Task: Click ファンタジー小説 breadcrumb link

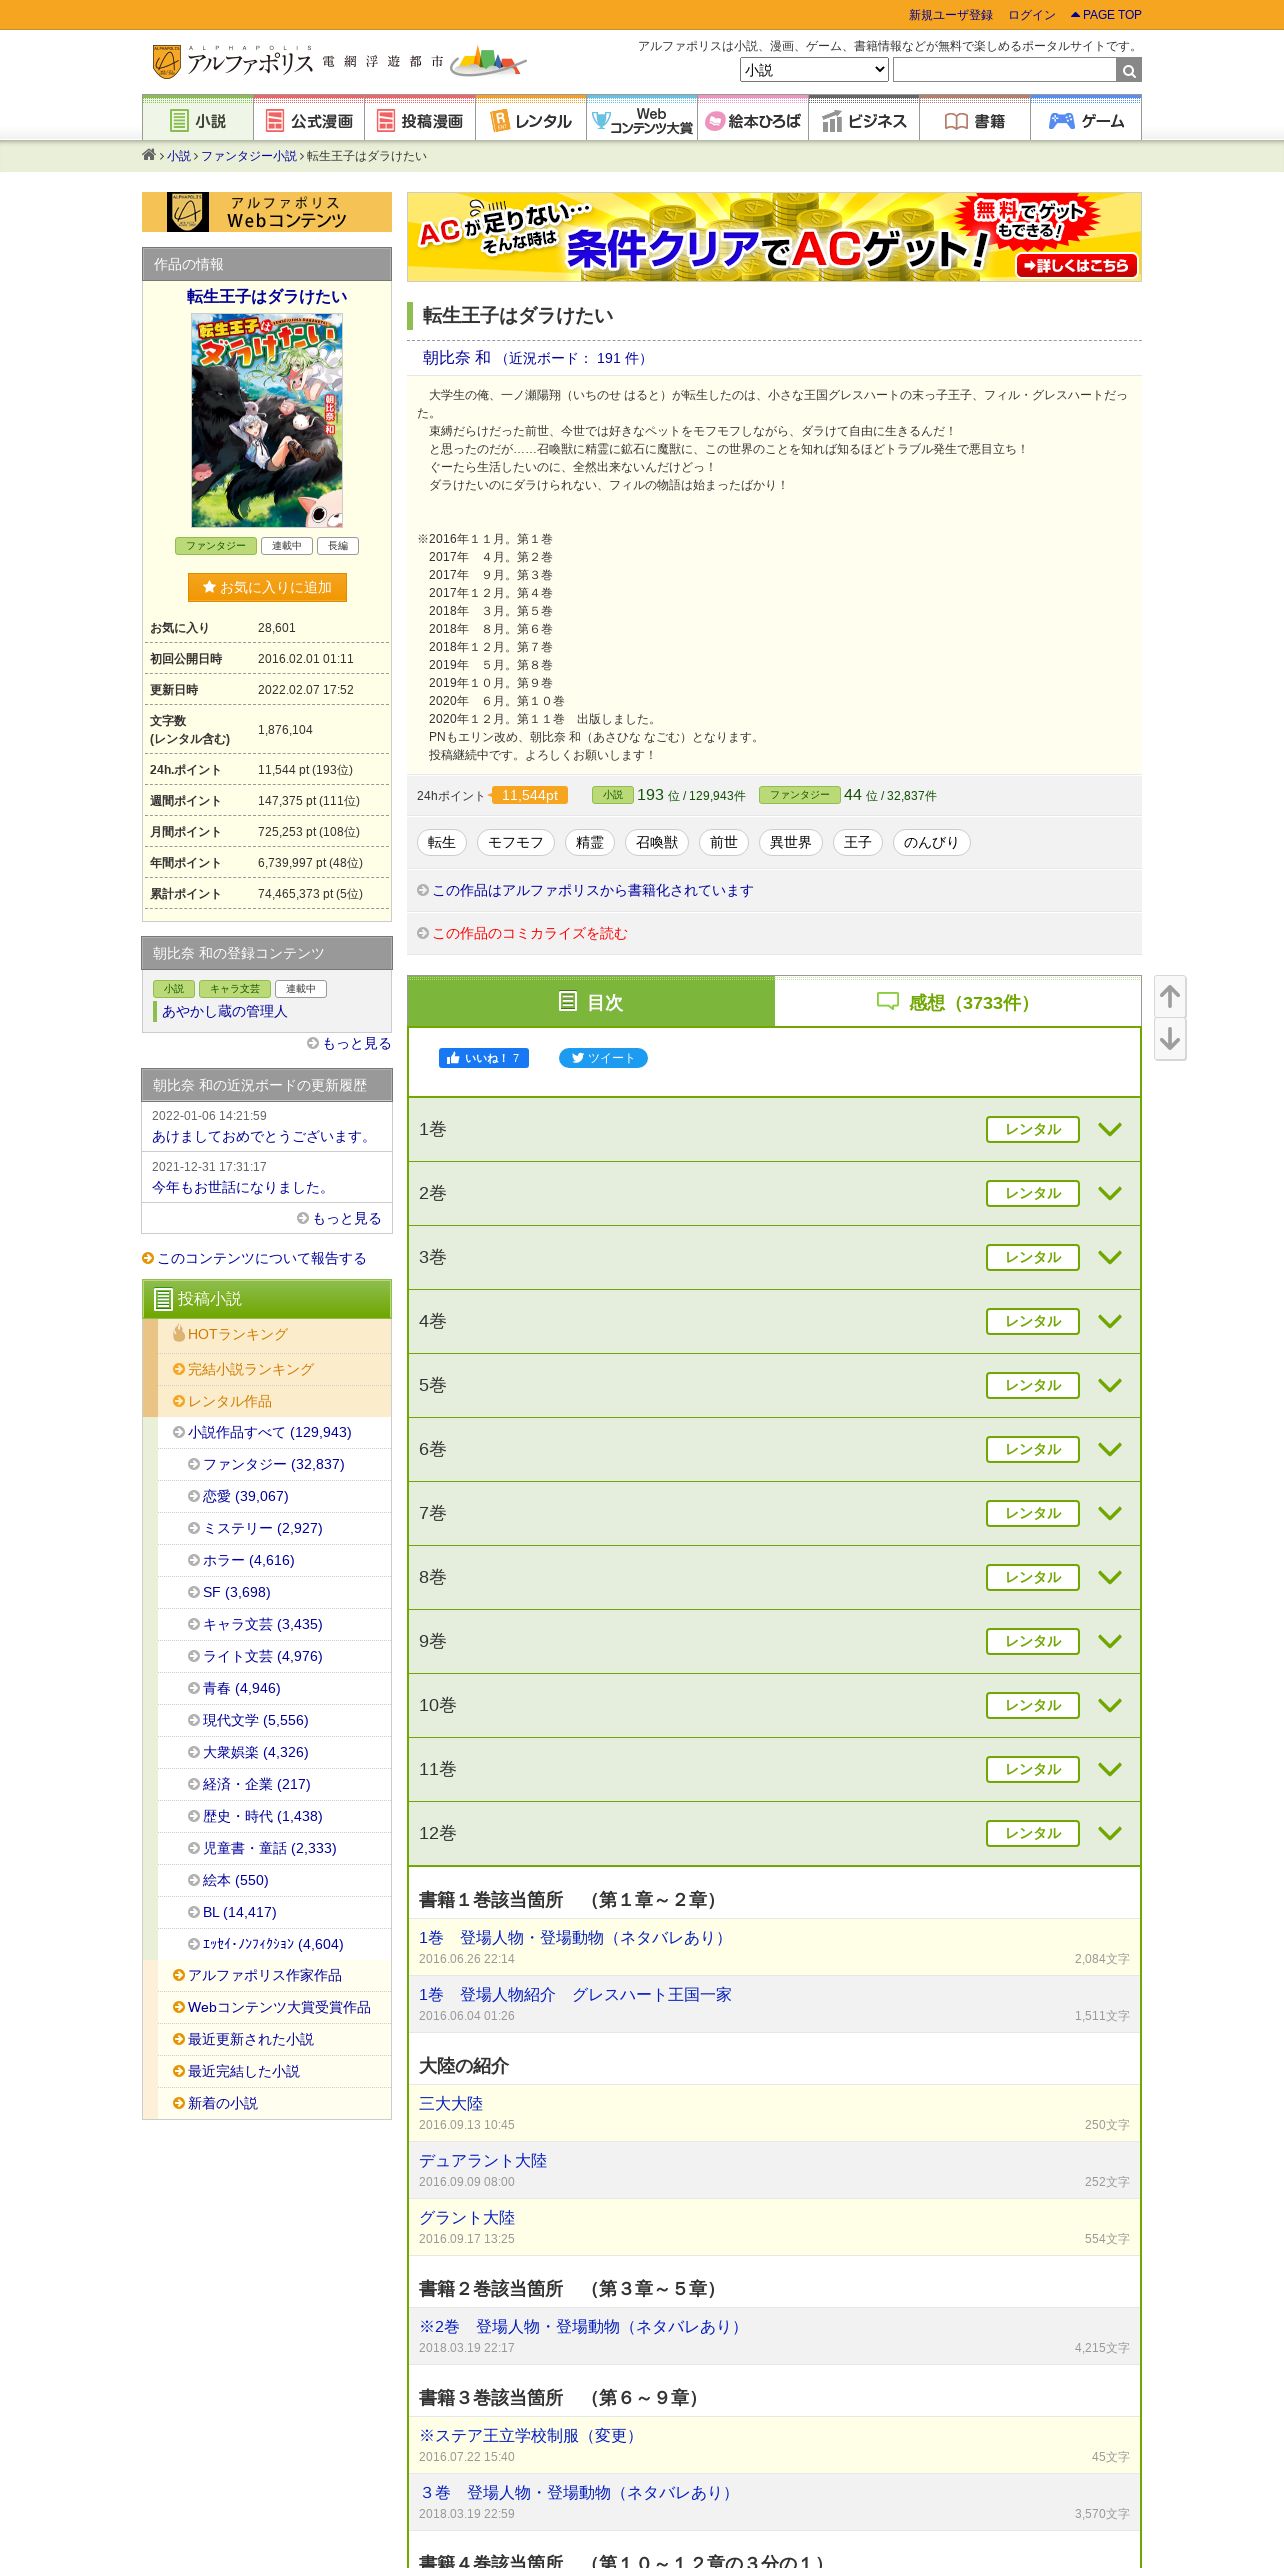Action: click(249, 156)
